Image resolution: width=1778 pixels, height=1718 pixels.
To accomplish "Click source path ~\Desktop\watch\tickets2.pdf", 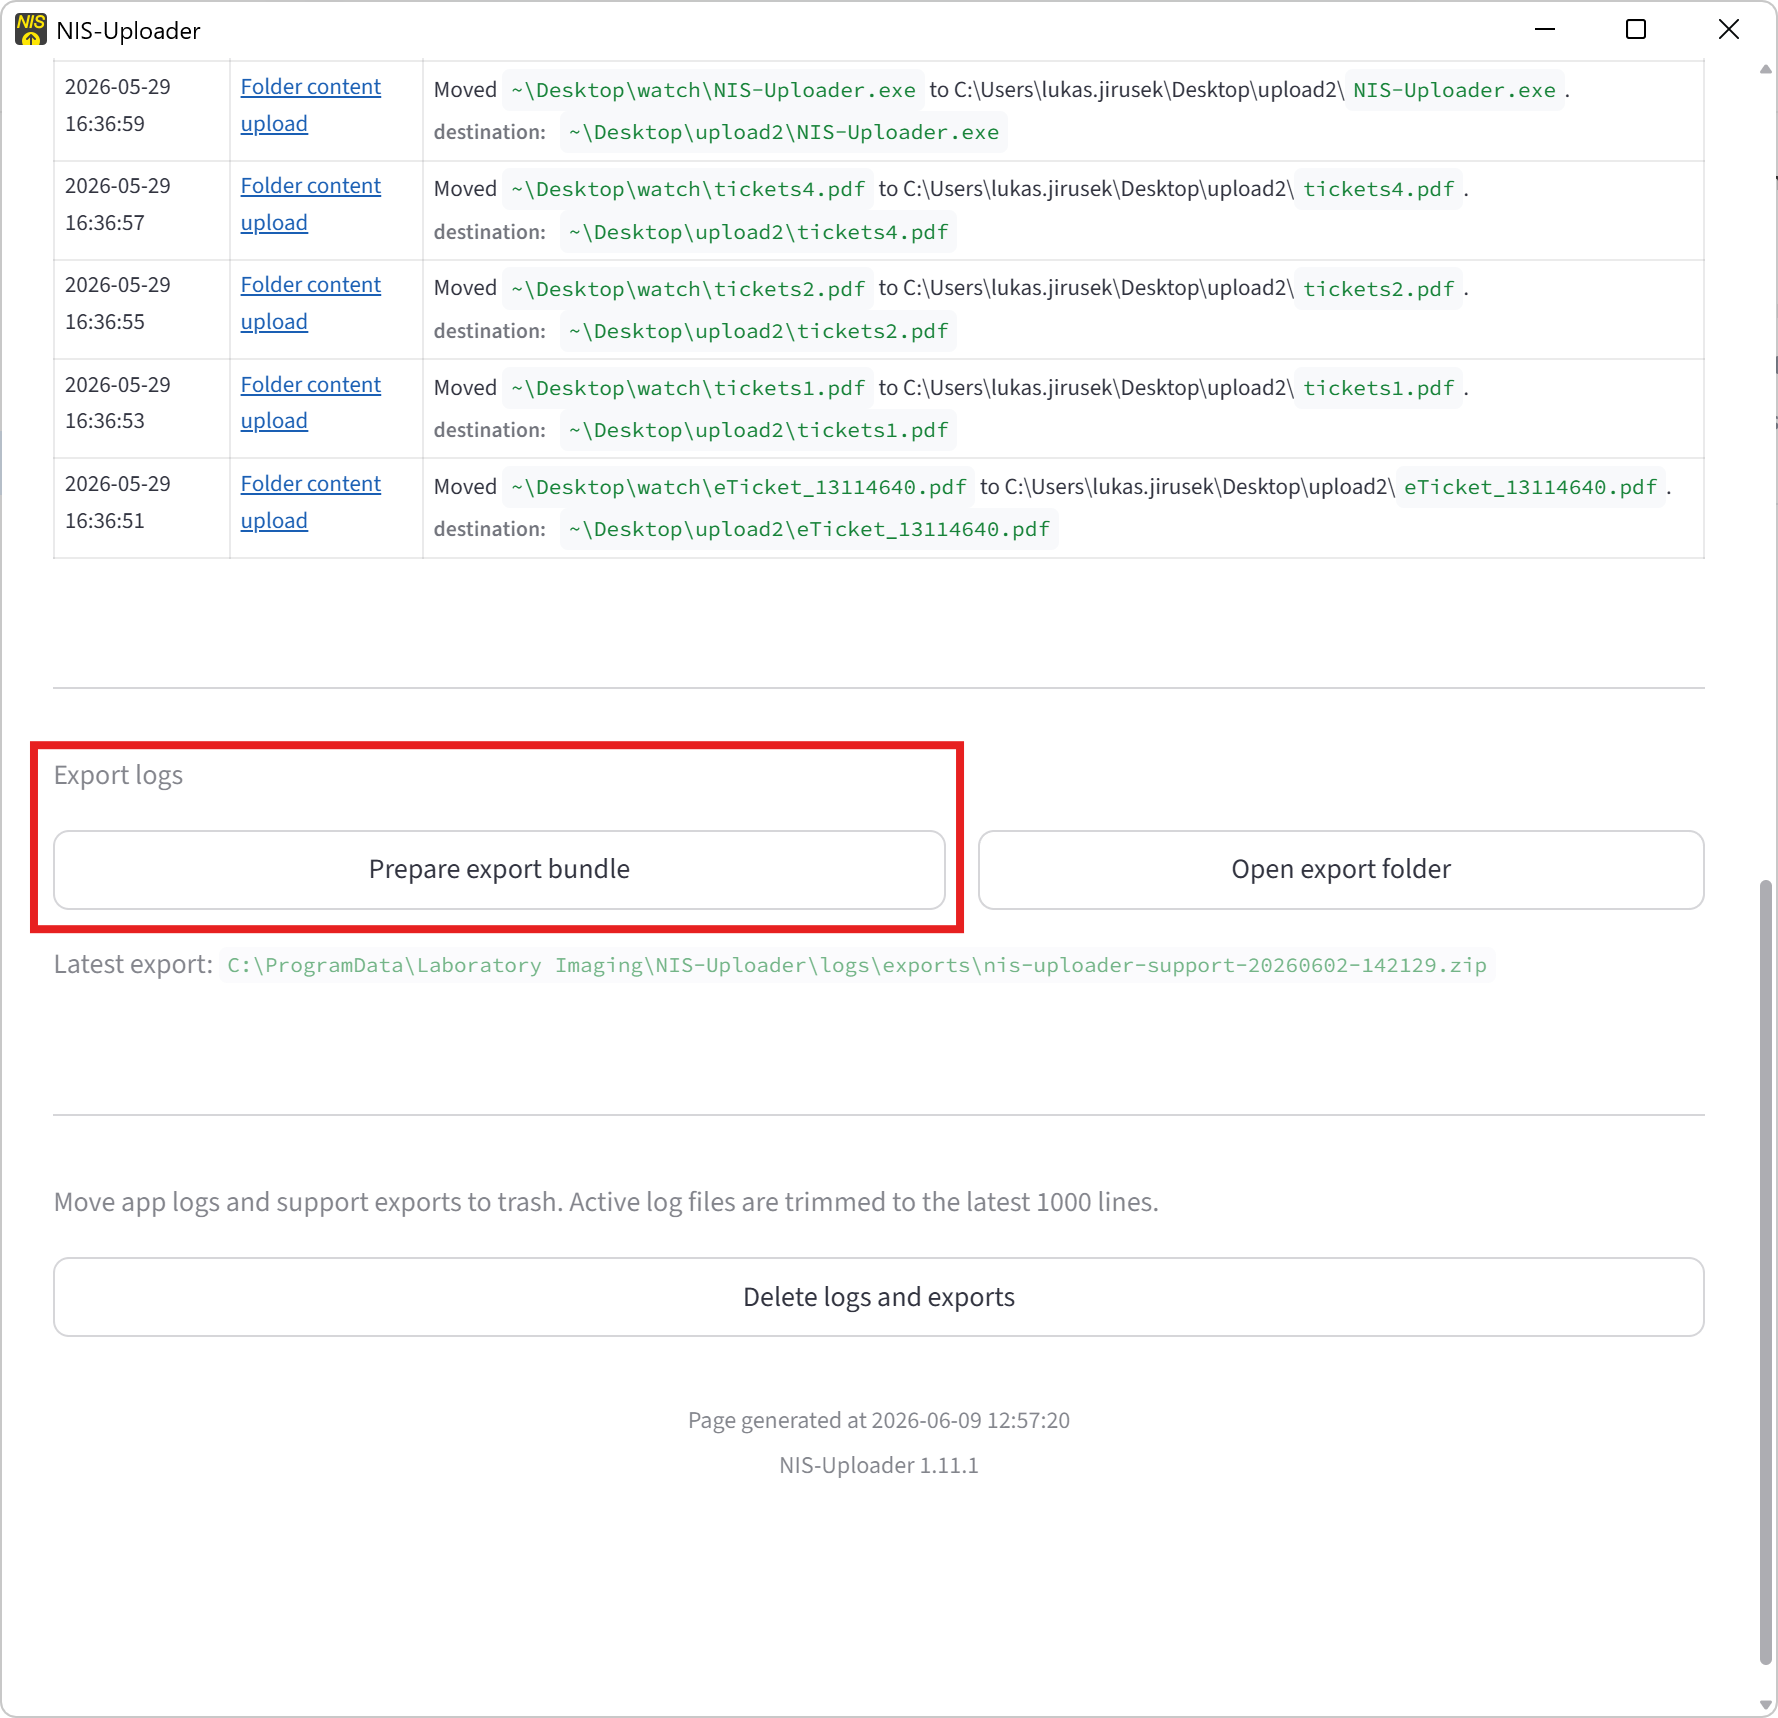I will [x=688, y=289].
